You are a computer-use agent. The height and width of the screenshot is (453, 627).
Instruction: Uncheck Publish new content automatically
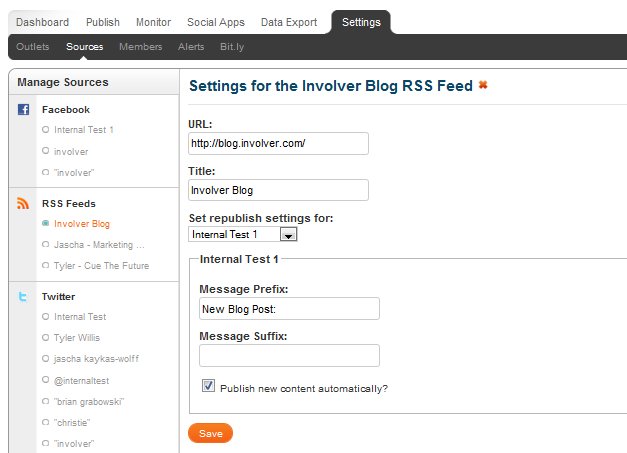(208, 386)
